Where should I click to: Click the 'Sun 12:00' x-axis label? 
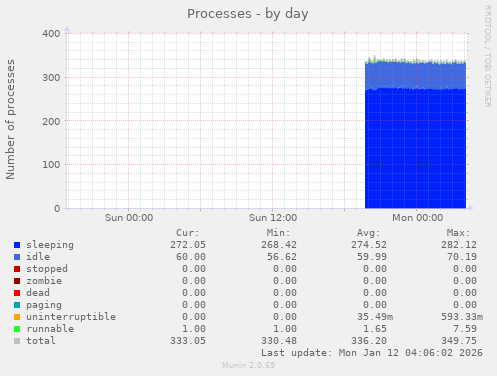click(273, 218)
